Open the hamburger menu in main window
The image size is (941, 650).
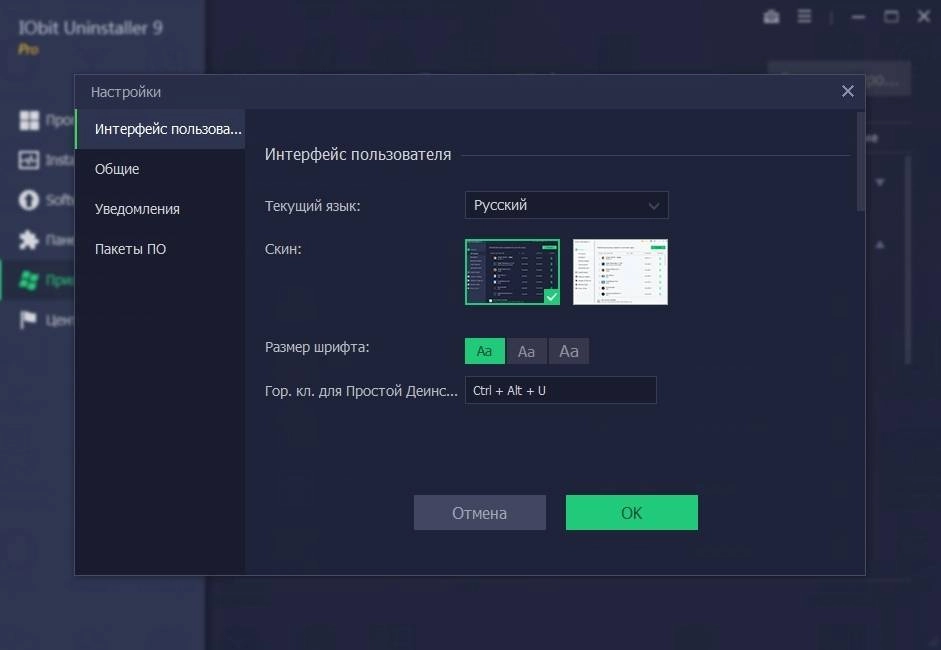(804, 17)
